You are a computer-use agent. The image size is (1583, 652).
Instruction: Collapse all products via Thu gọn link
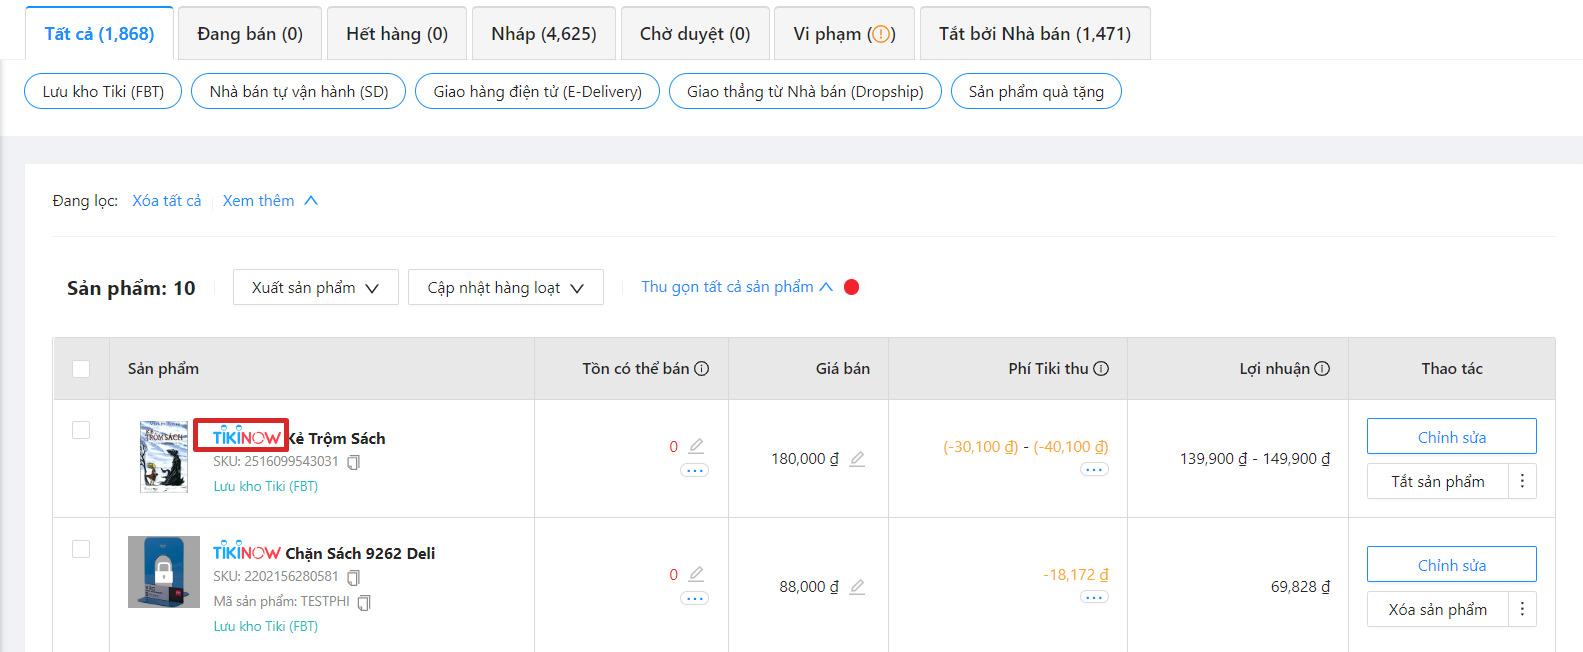(x=736, y=287)
